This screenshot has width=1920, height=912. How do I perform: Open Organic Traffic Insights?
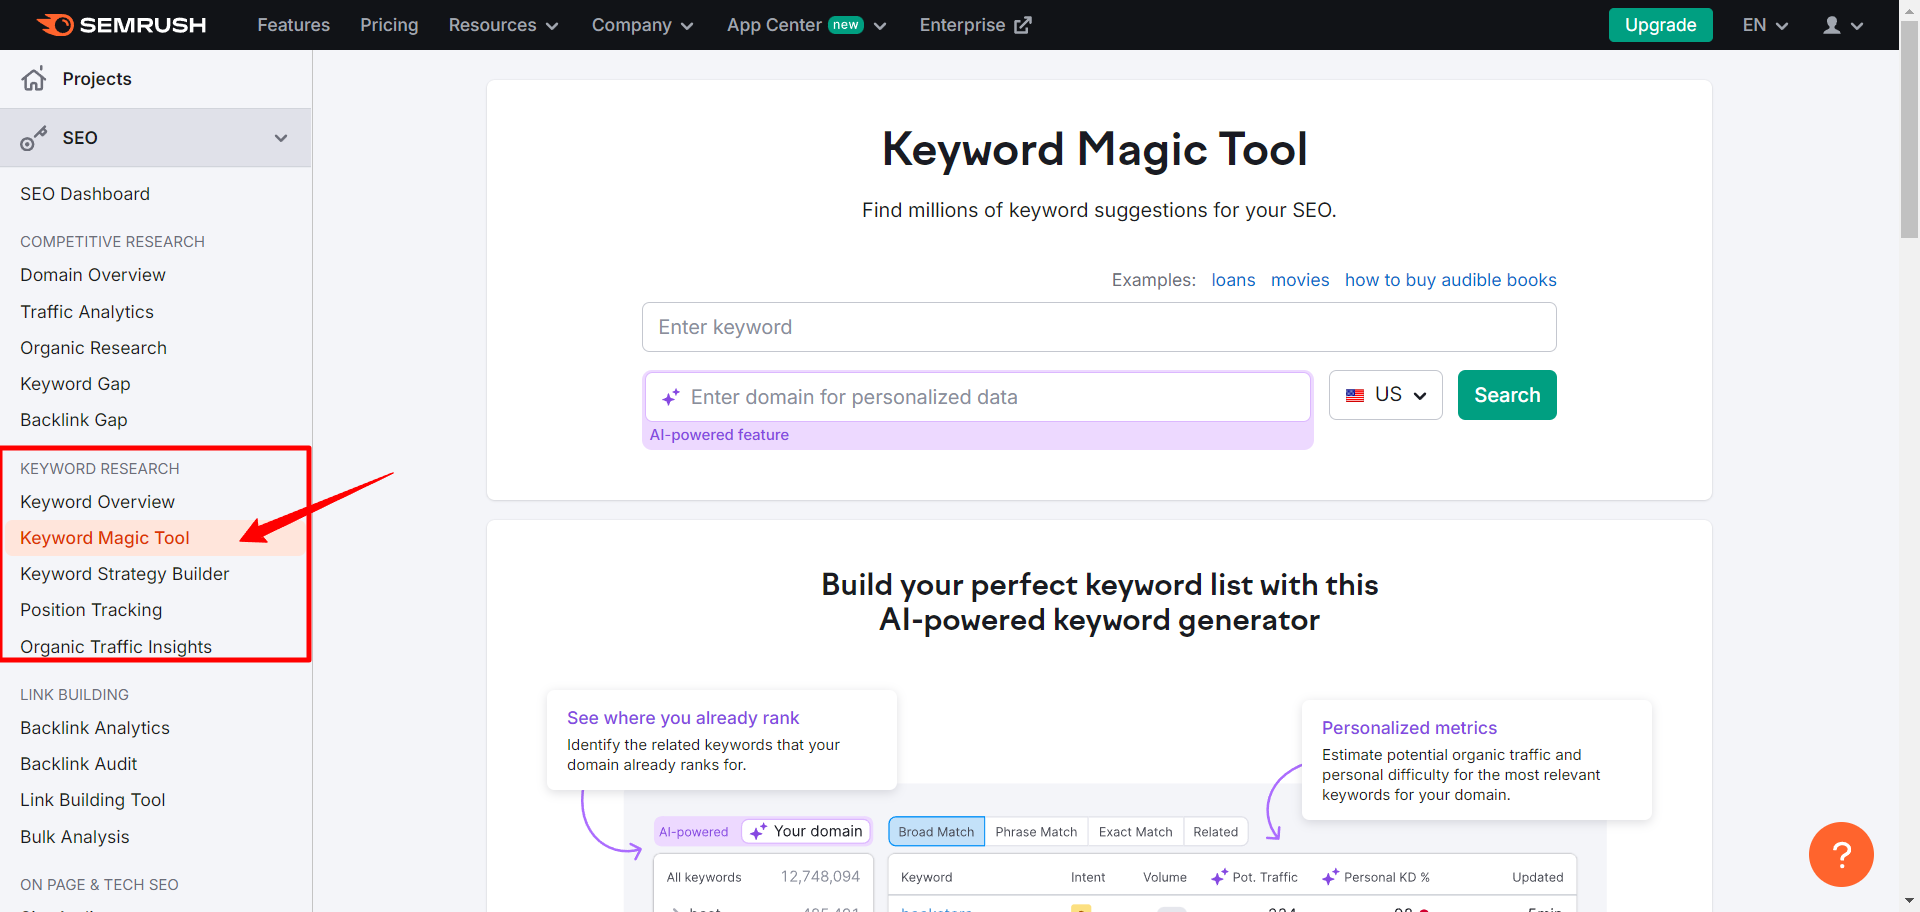116,647
